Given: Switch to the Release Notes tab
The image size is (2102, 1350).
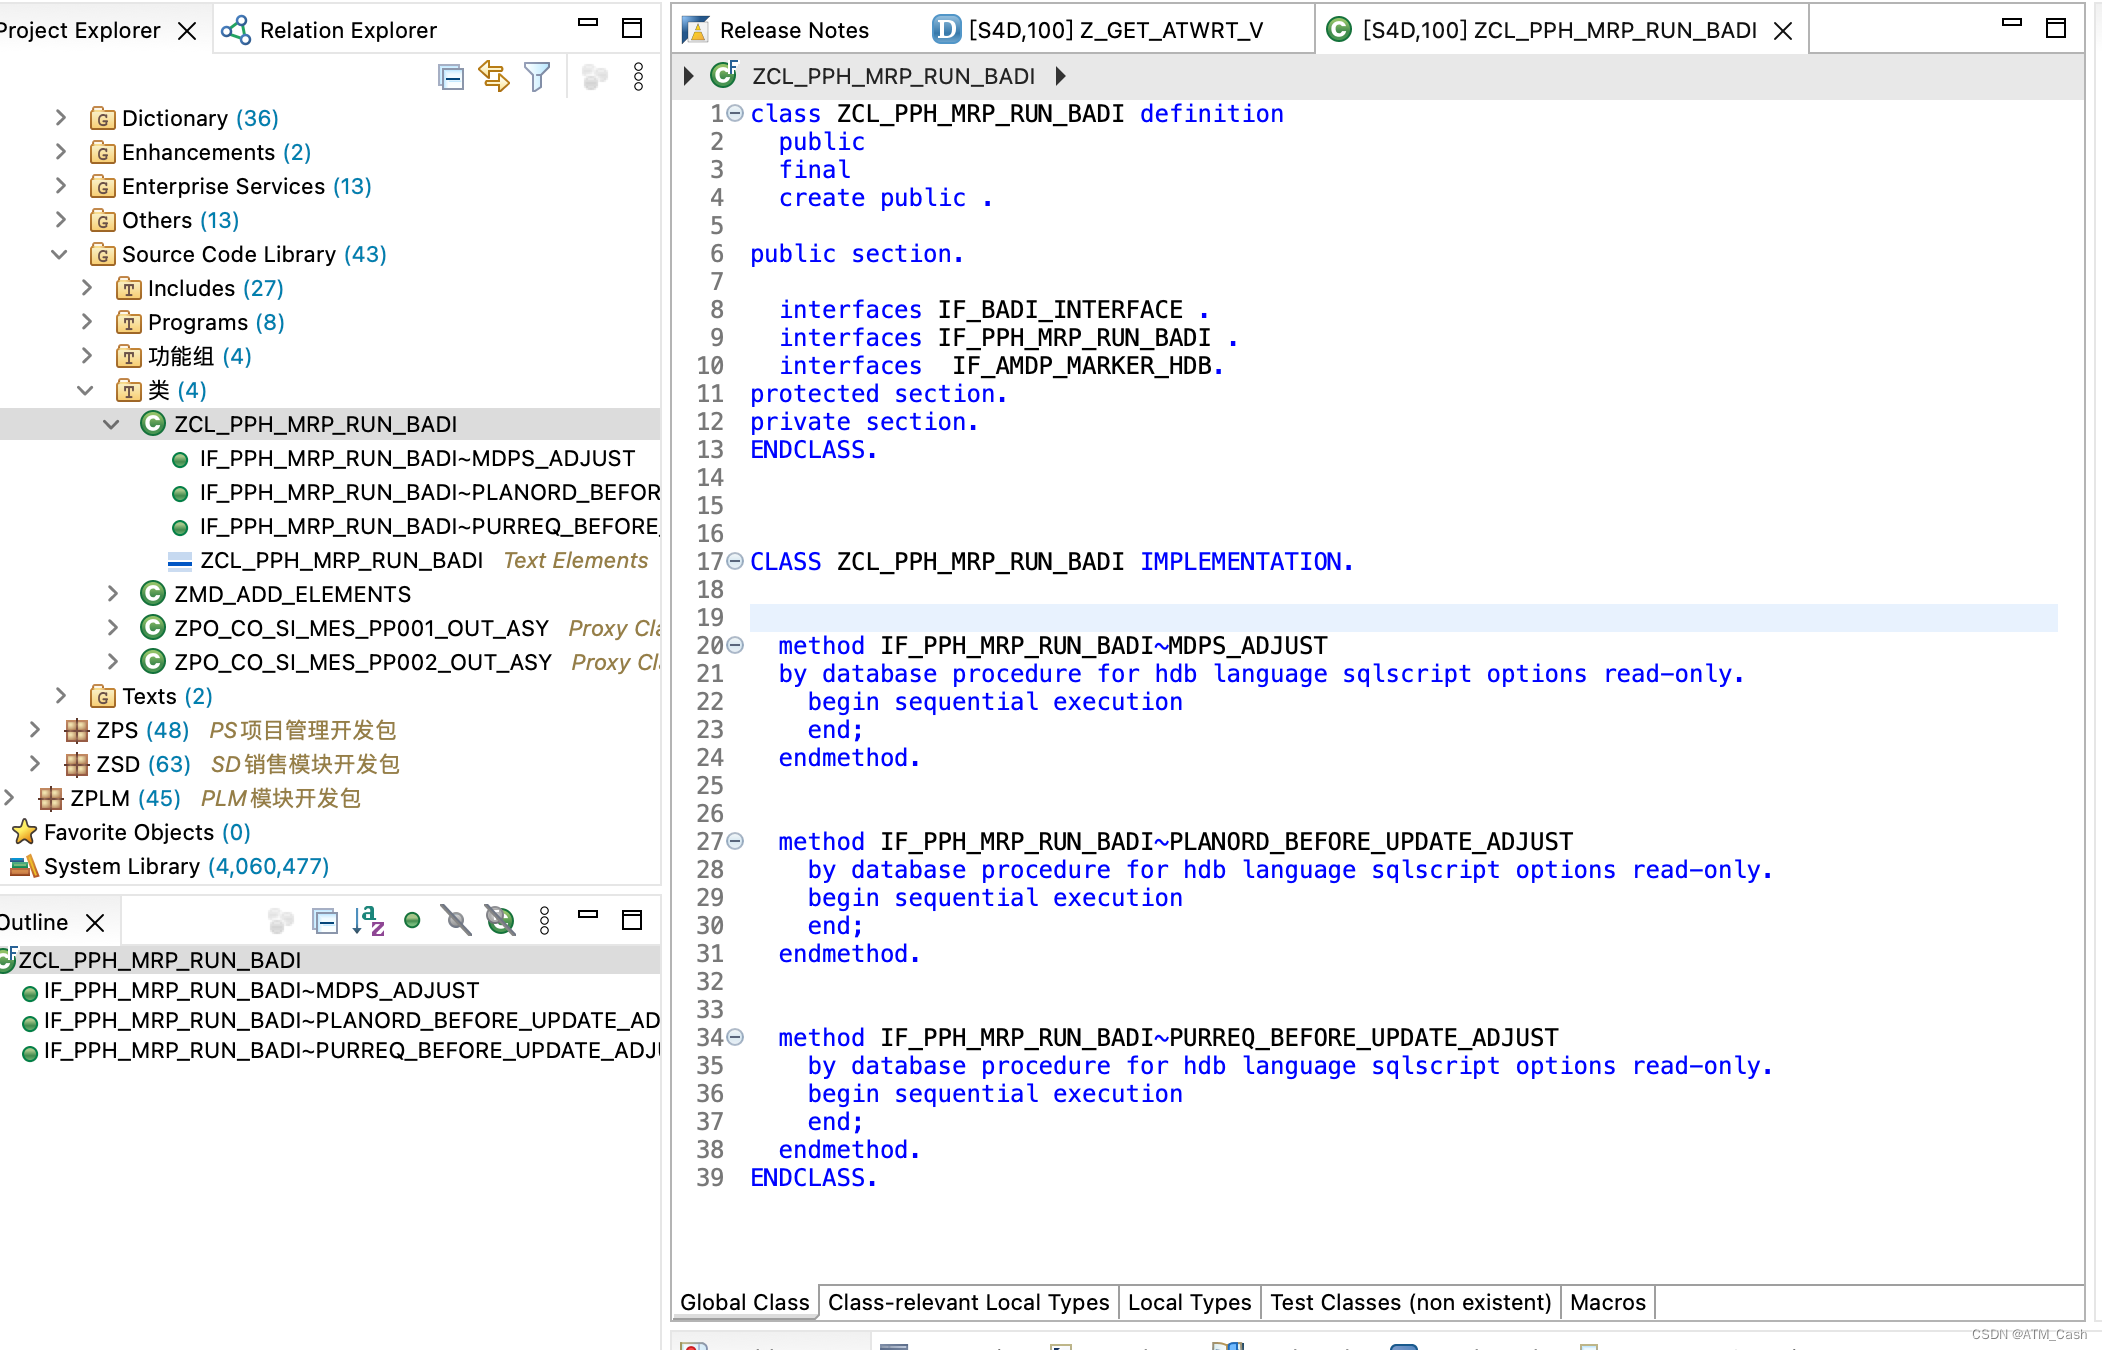Looking at the screenshot, I should (x=793, y=30).
